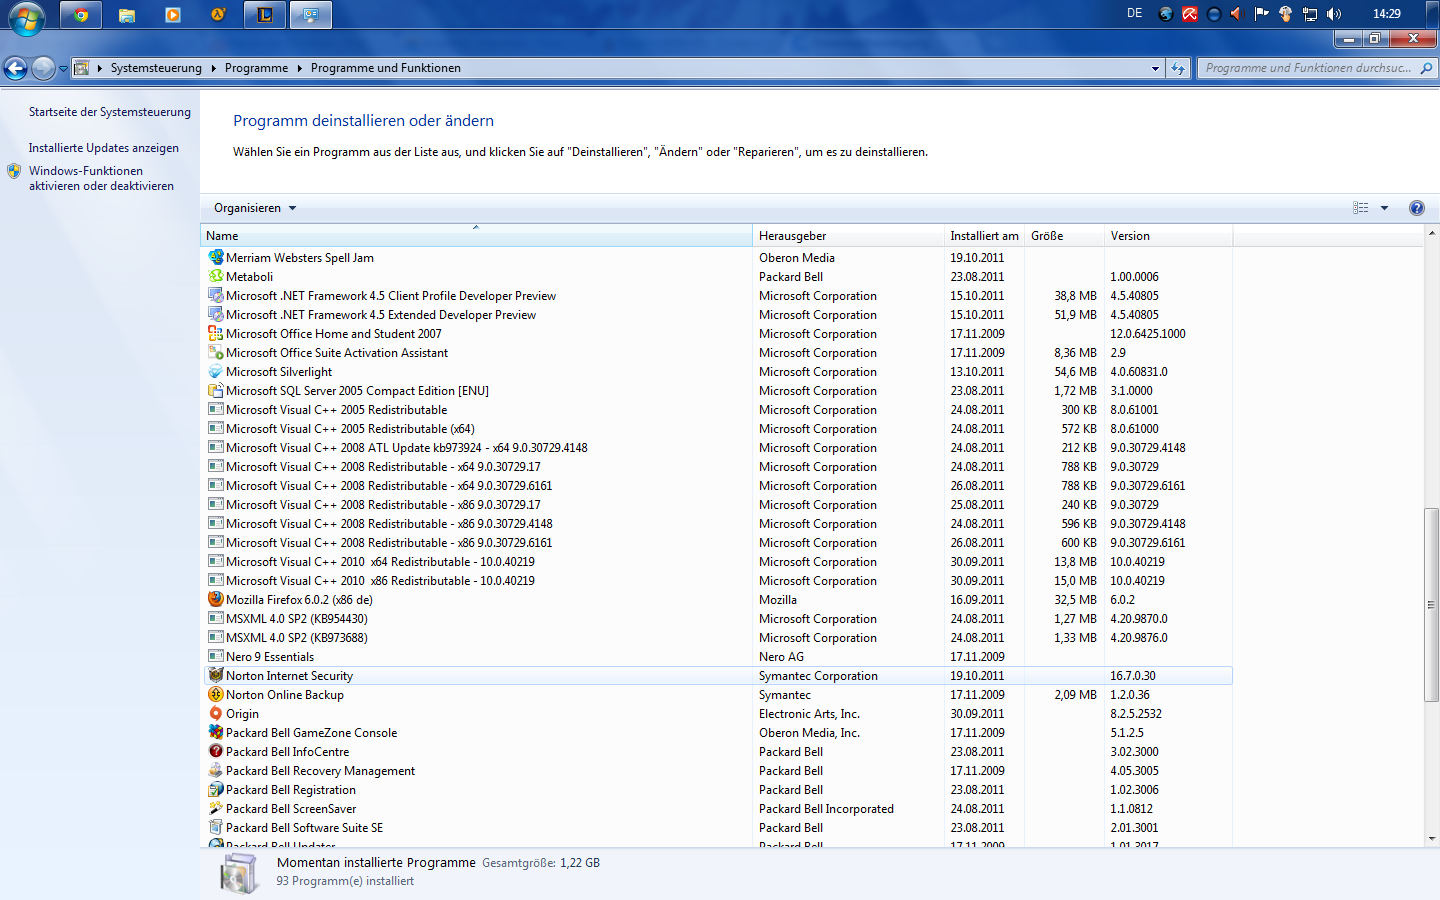Select the Mozilla Firefox 6.0.2 icon

215,599
